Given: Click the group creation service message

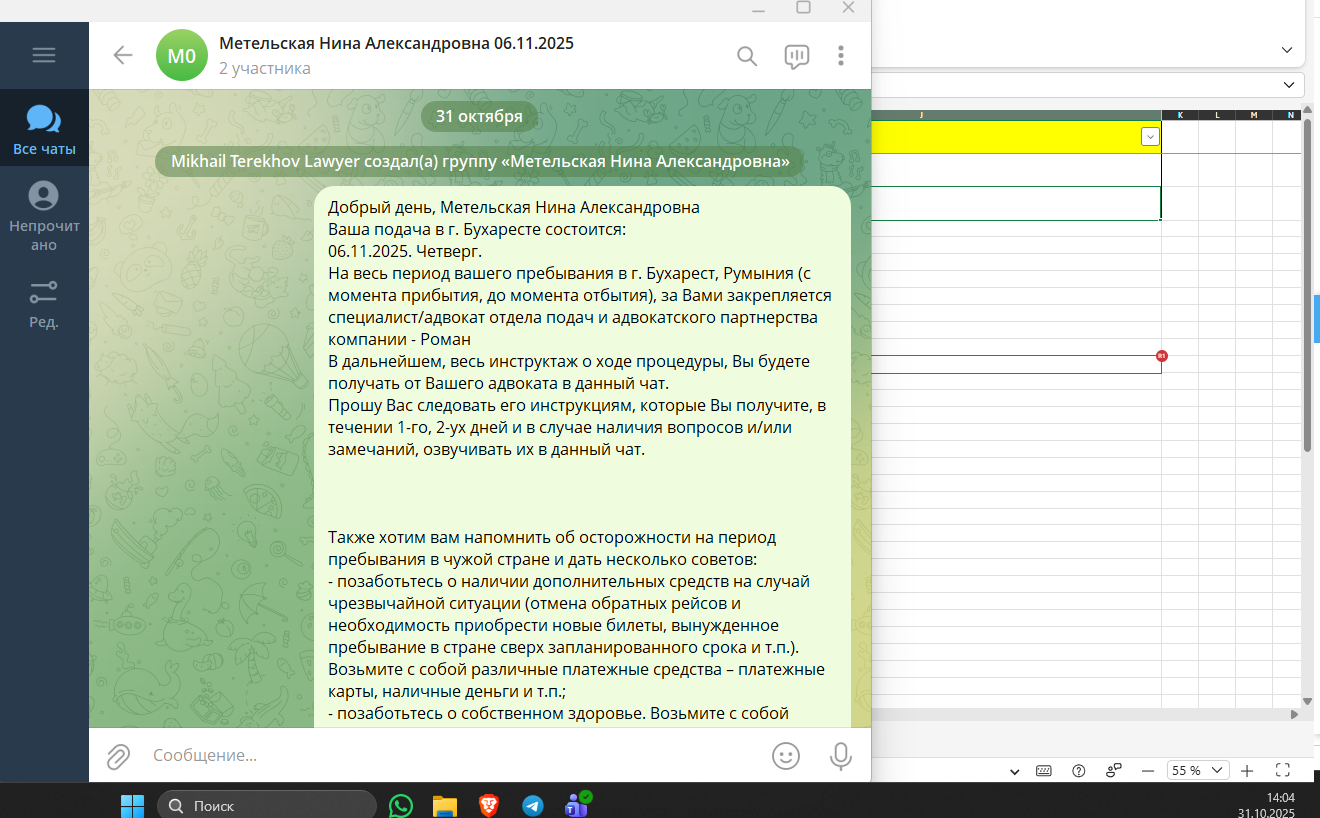Looking at the screenshot, I should (480, 162).
